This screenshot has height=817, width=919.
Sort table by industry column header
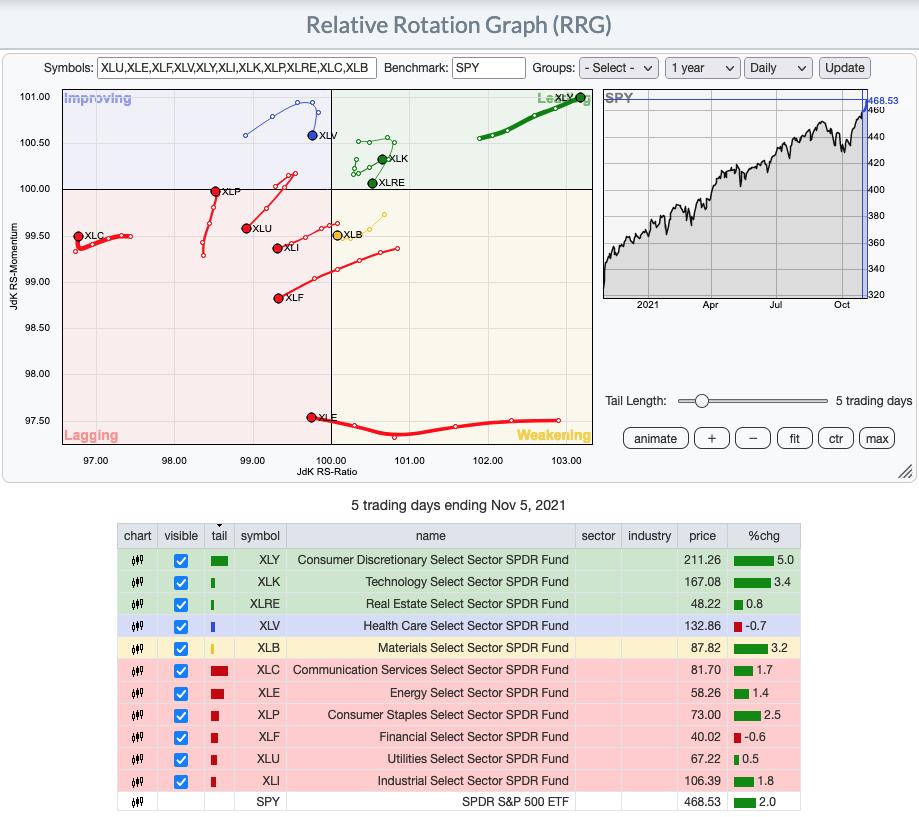[x=649, y=536]
